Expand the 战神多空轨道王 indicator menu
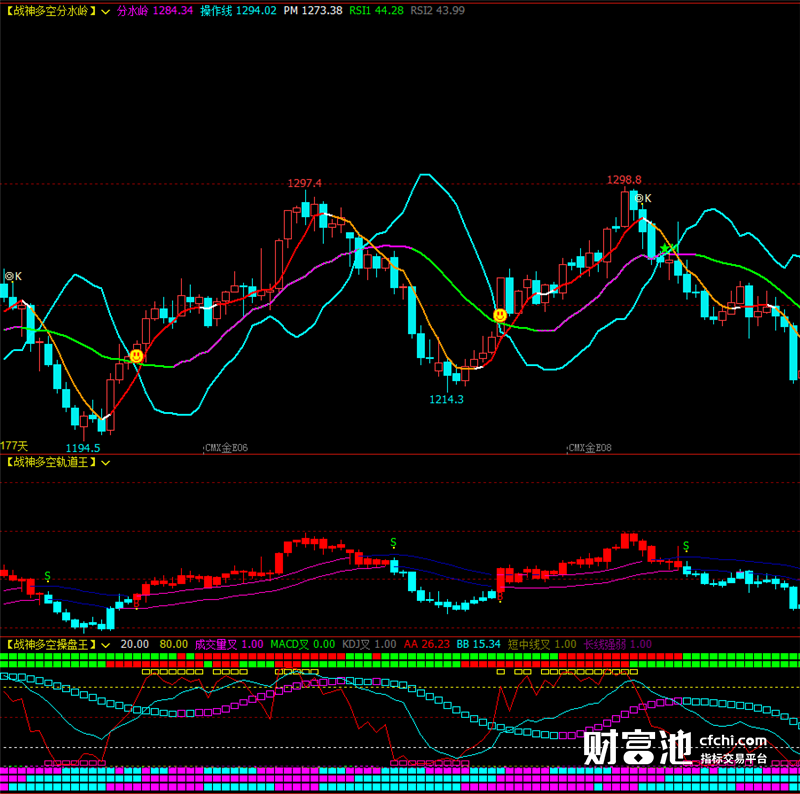 pyautogui.click(x=106, y=463)
